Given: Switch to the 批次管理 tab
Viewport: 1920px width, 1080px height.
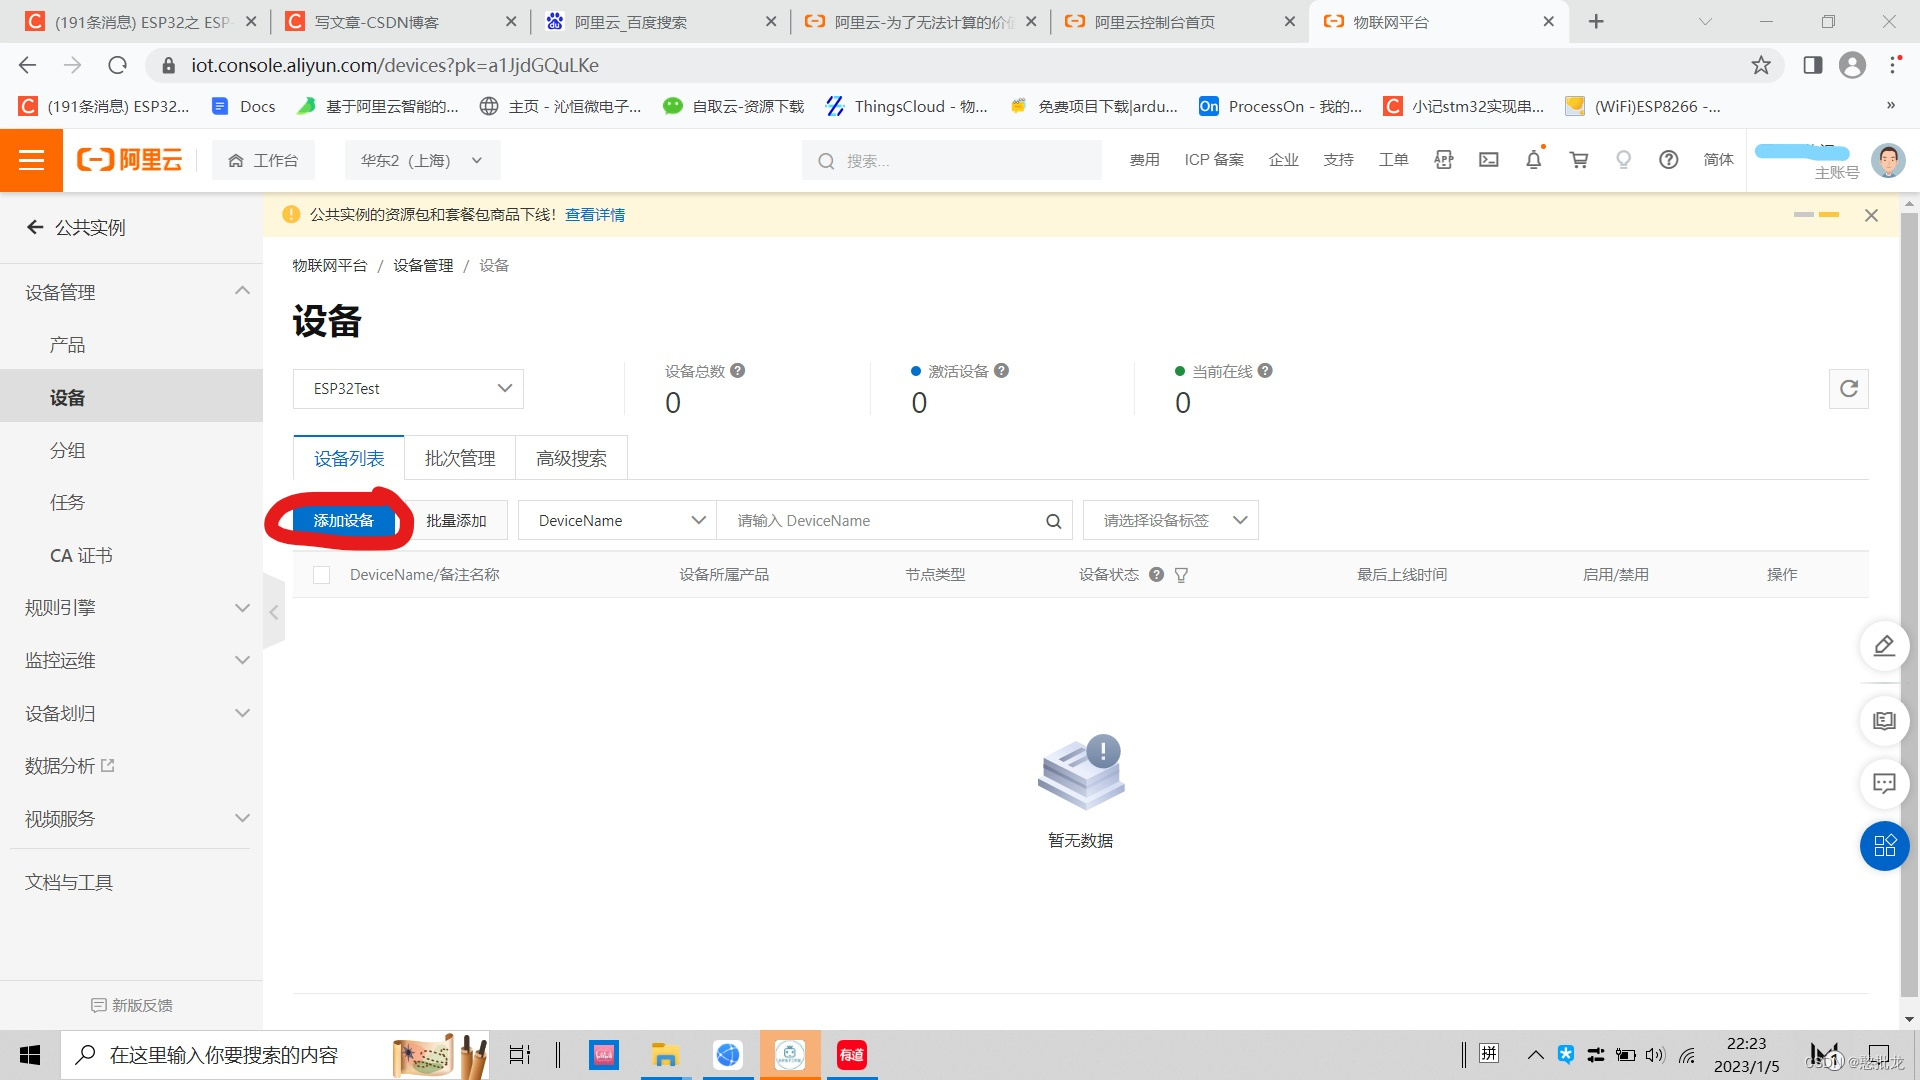Looking at the screenshot, I should (x=459, y=458).
